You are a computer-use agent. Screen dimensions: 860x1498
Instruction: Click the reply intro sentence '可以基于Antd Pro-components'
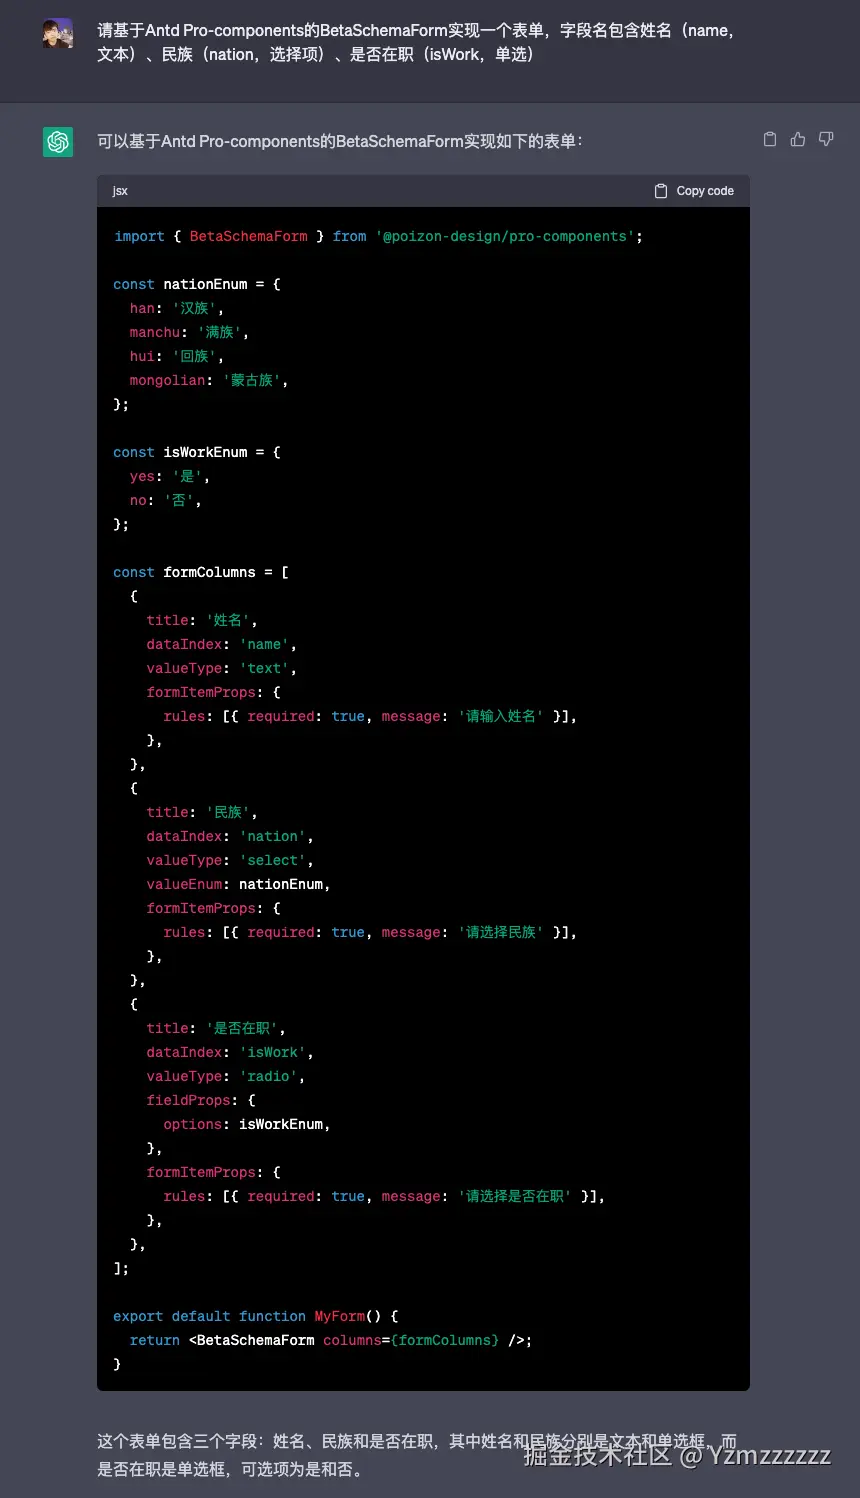tap(340, 141)
